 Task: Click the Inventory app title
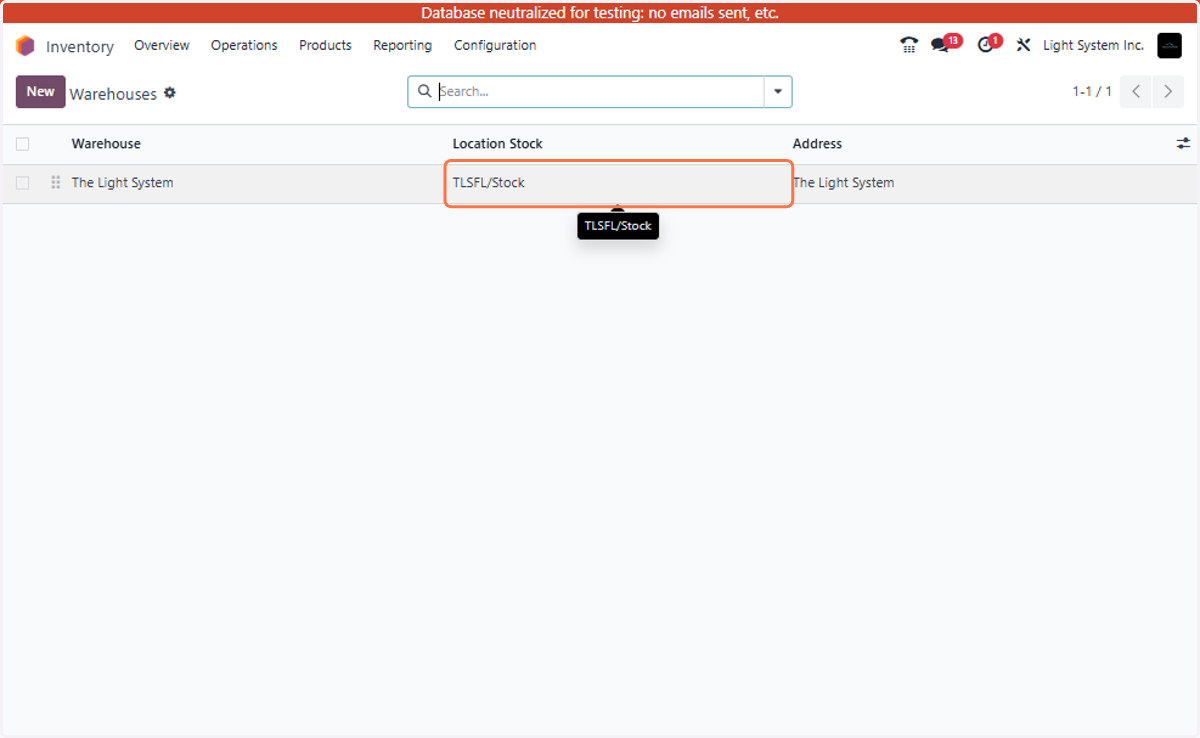pyautogui.click(x=80, y=47)
